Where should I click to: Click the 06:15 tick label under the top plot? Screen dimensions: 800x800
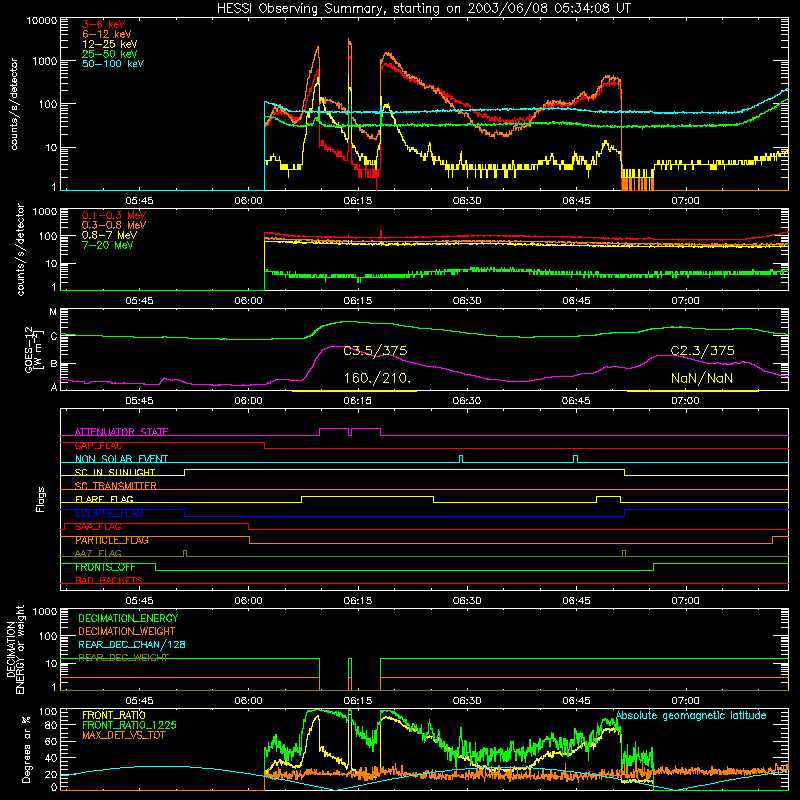coord(358,201)
